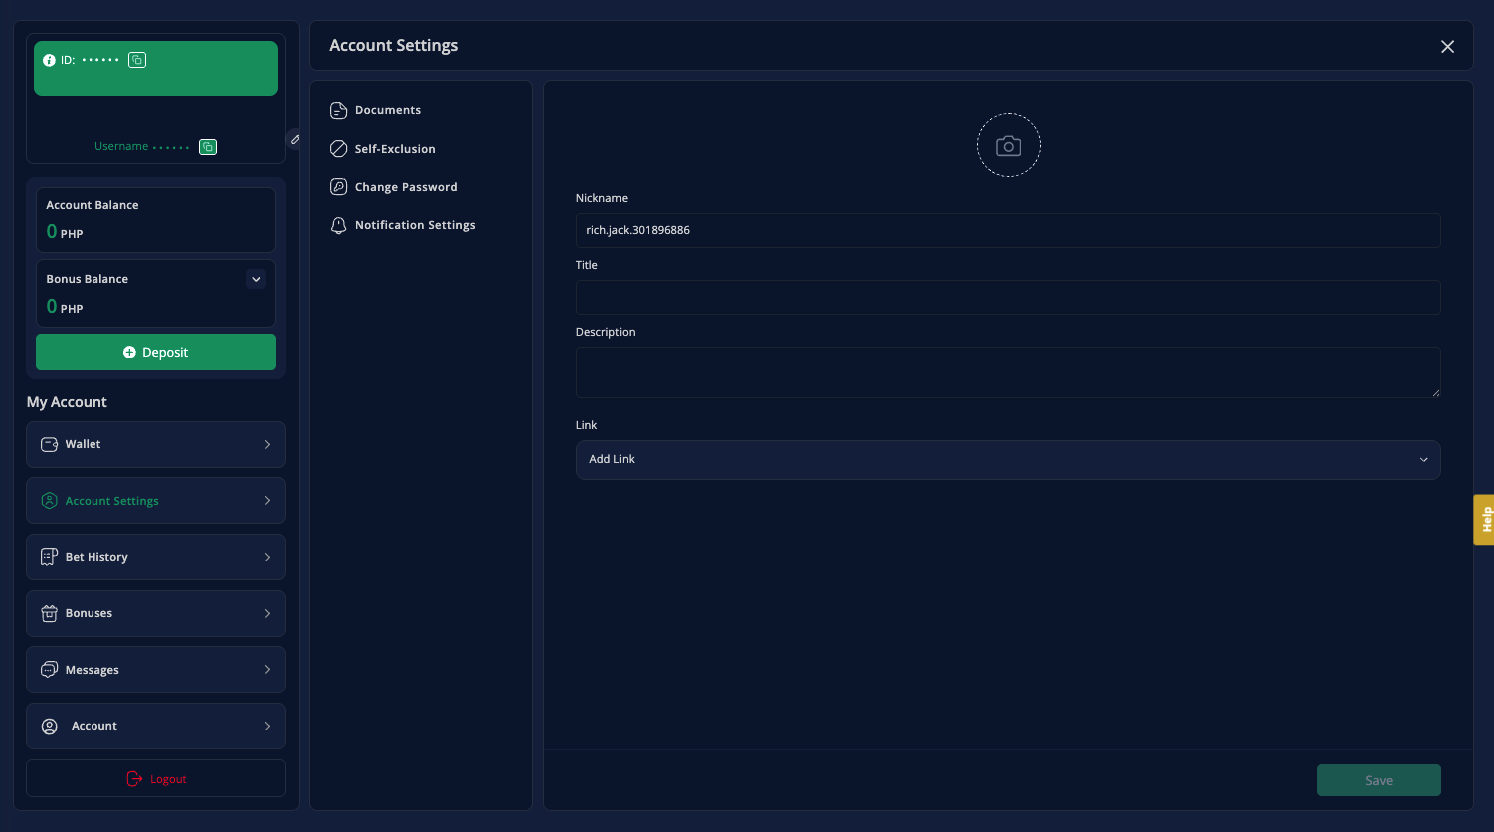Focus the Nickname input field
Screen dimensions: 1494x832
point(1008,230)
